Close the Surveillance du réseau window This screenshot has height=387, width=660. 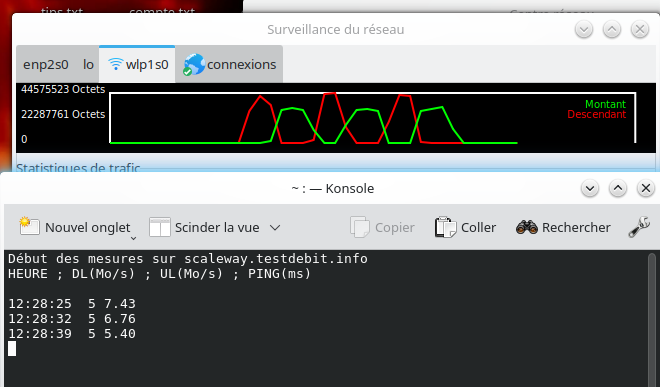point(640,29)
